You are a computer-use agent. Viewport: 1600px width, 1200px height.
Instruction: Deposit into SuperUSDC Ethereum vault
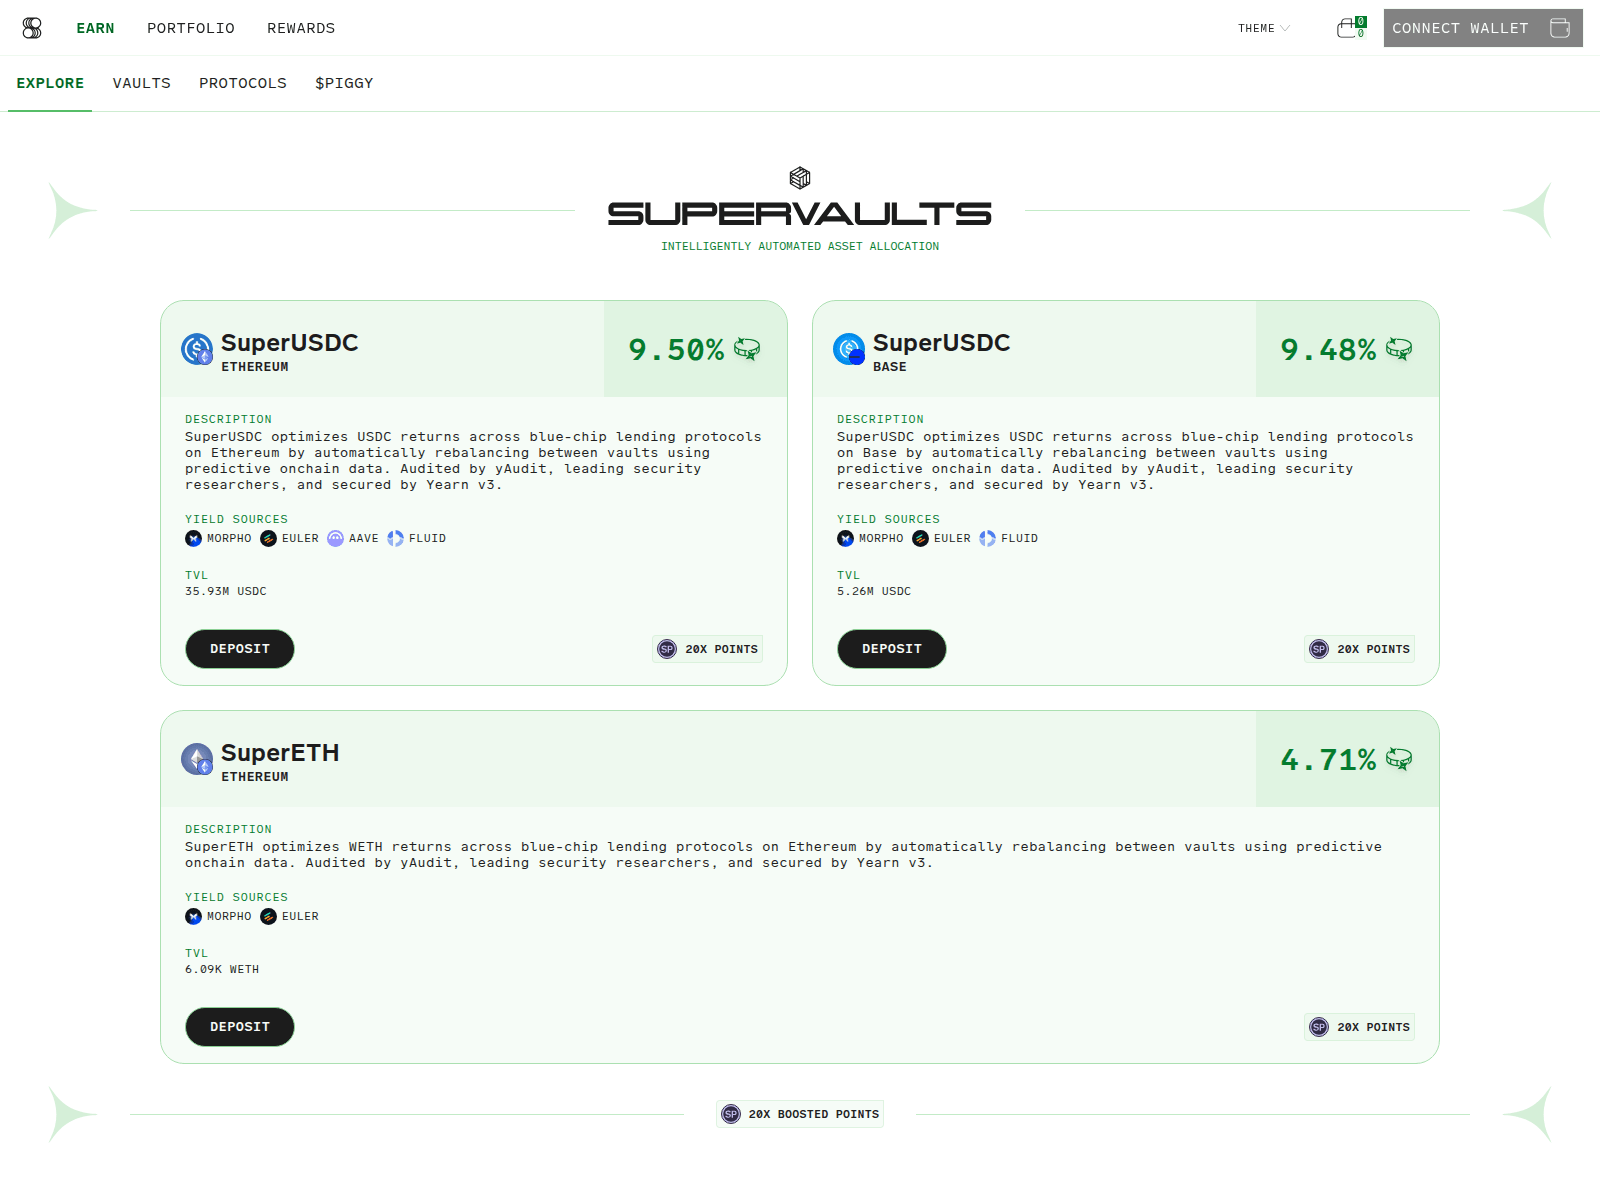[x=240, y=649]
